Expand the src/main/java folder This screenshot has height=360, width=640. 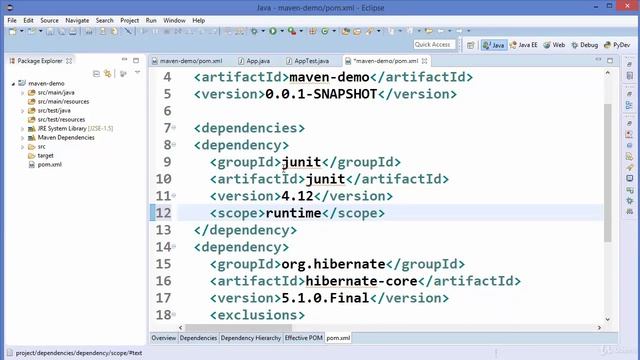pos(22,93)
